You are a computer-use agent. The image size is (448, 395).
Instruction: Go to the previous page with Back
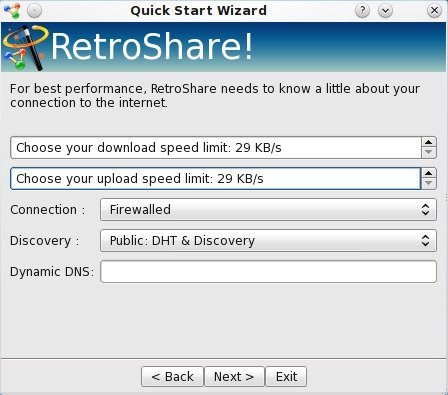coord(172,377)
